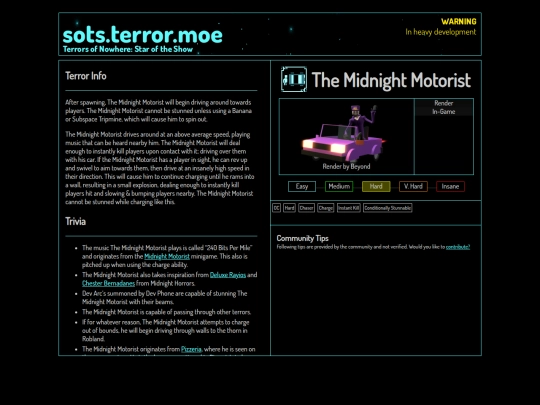Click the Trivia heading
Screen dimensions: 540x405
tap(75, 221)
